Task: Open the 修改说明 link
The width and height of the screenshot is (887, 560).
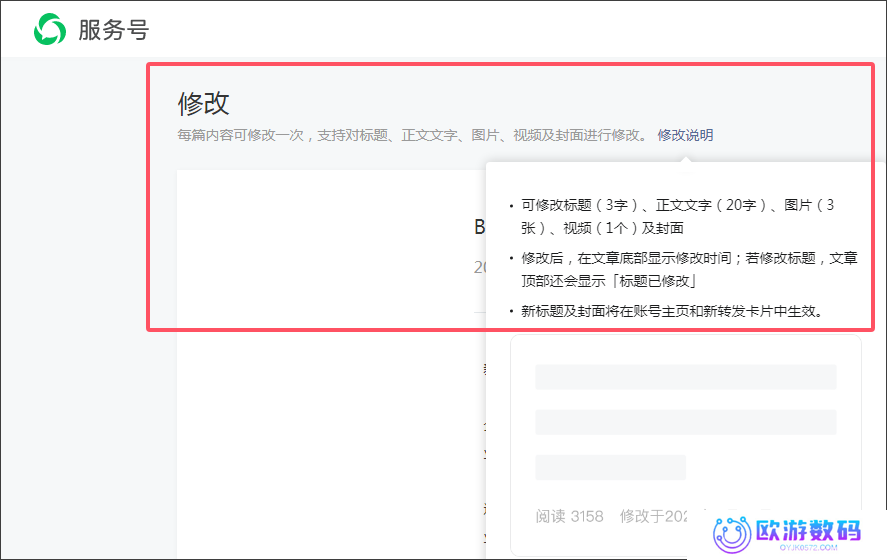Action: 685,135
